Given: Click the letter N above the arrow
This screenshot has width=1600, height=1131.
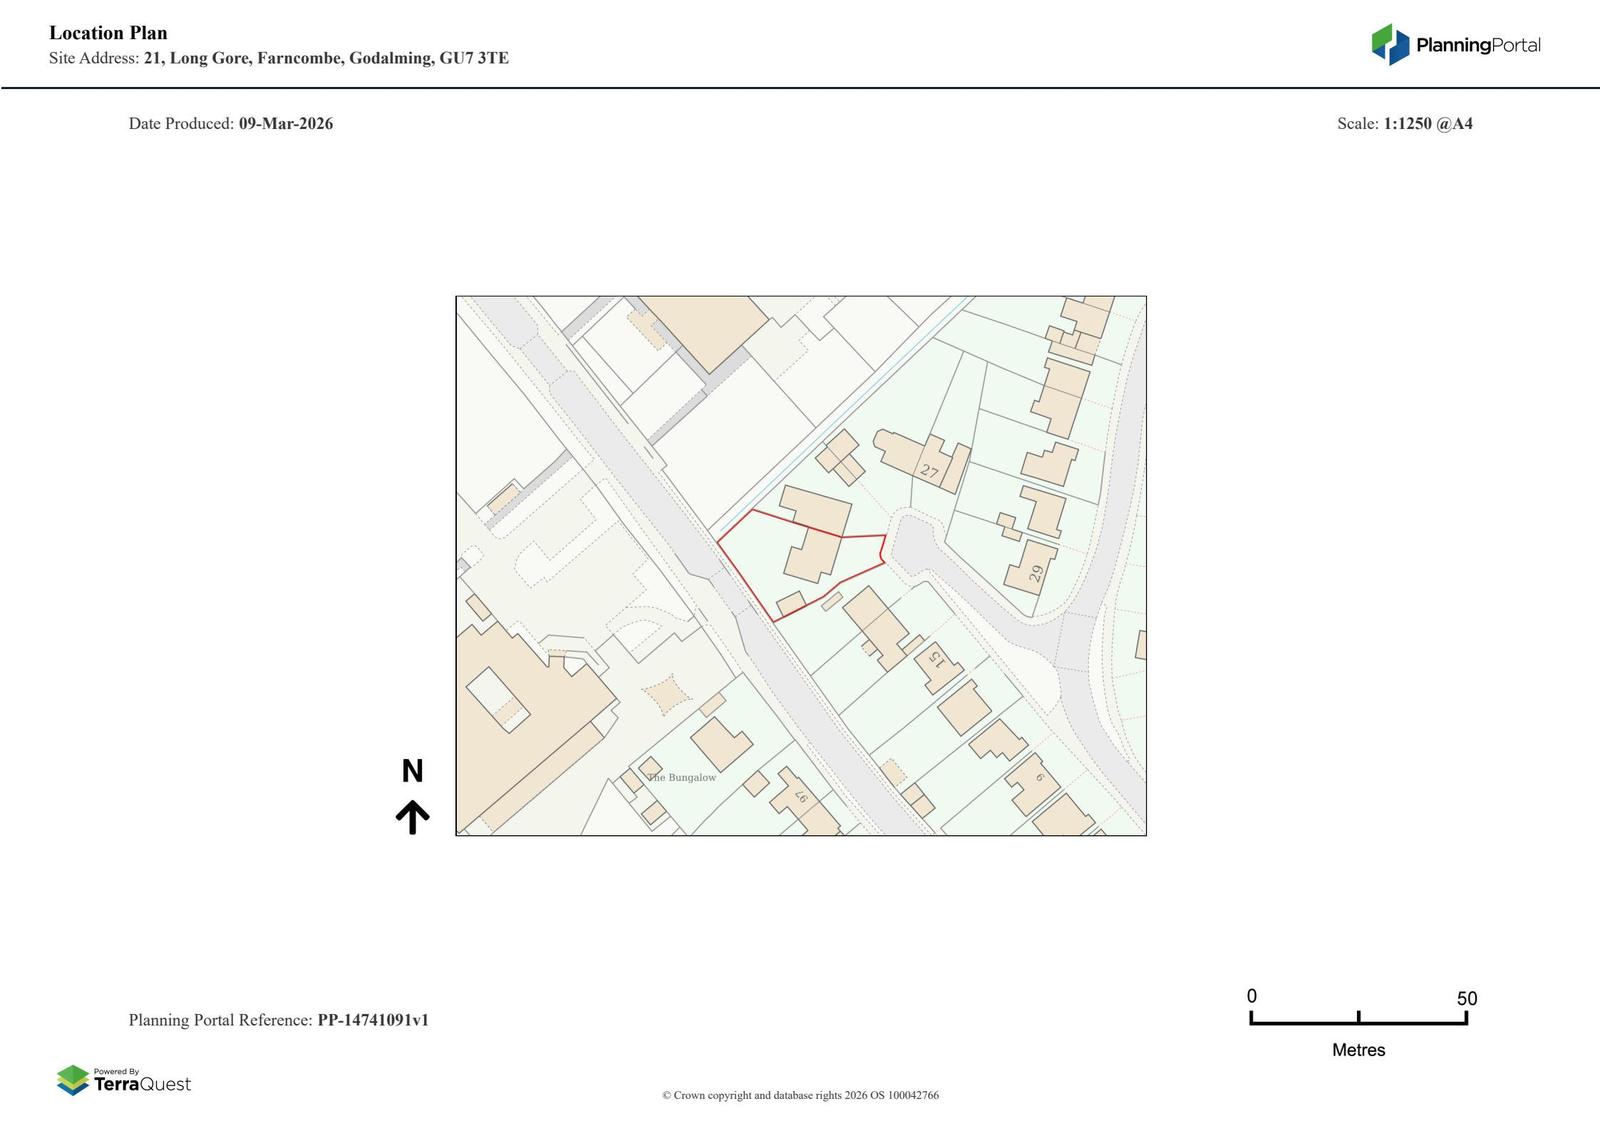Looking at the screenshot, I should pos(412,771).
